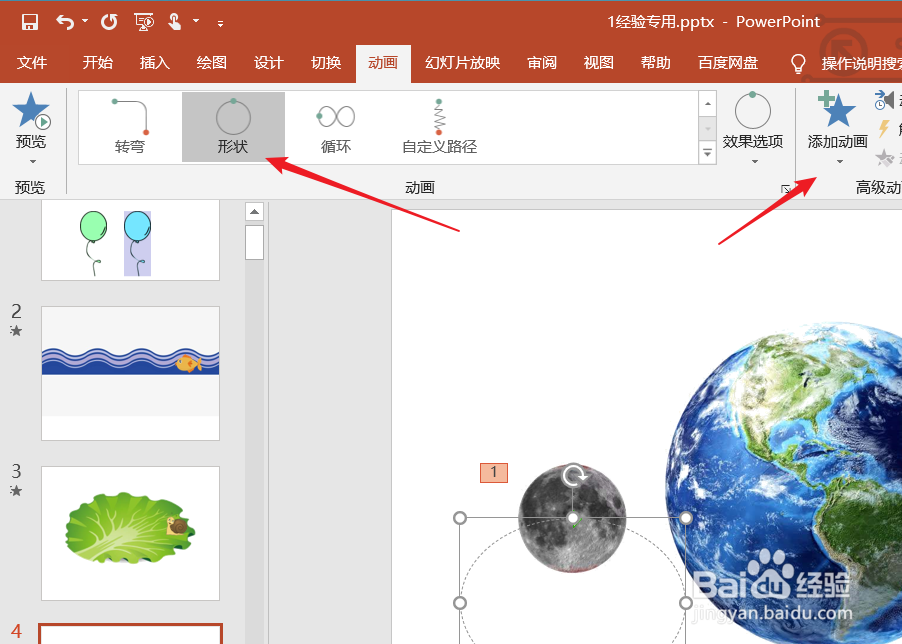Viewport: 902px width, 644px height.
Task: Switch to the 绘图 ribbon tab
Action: tap(211, 63)
